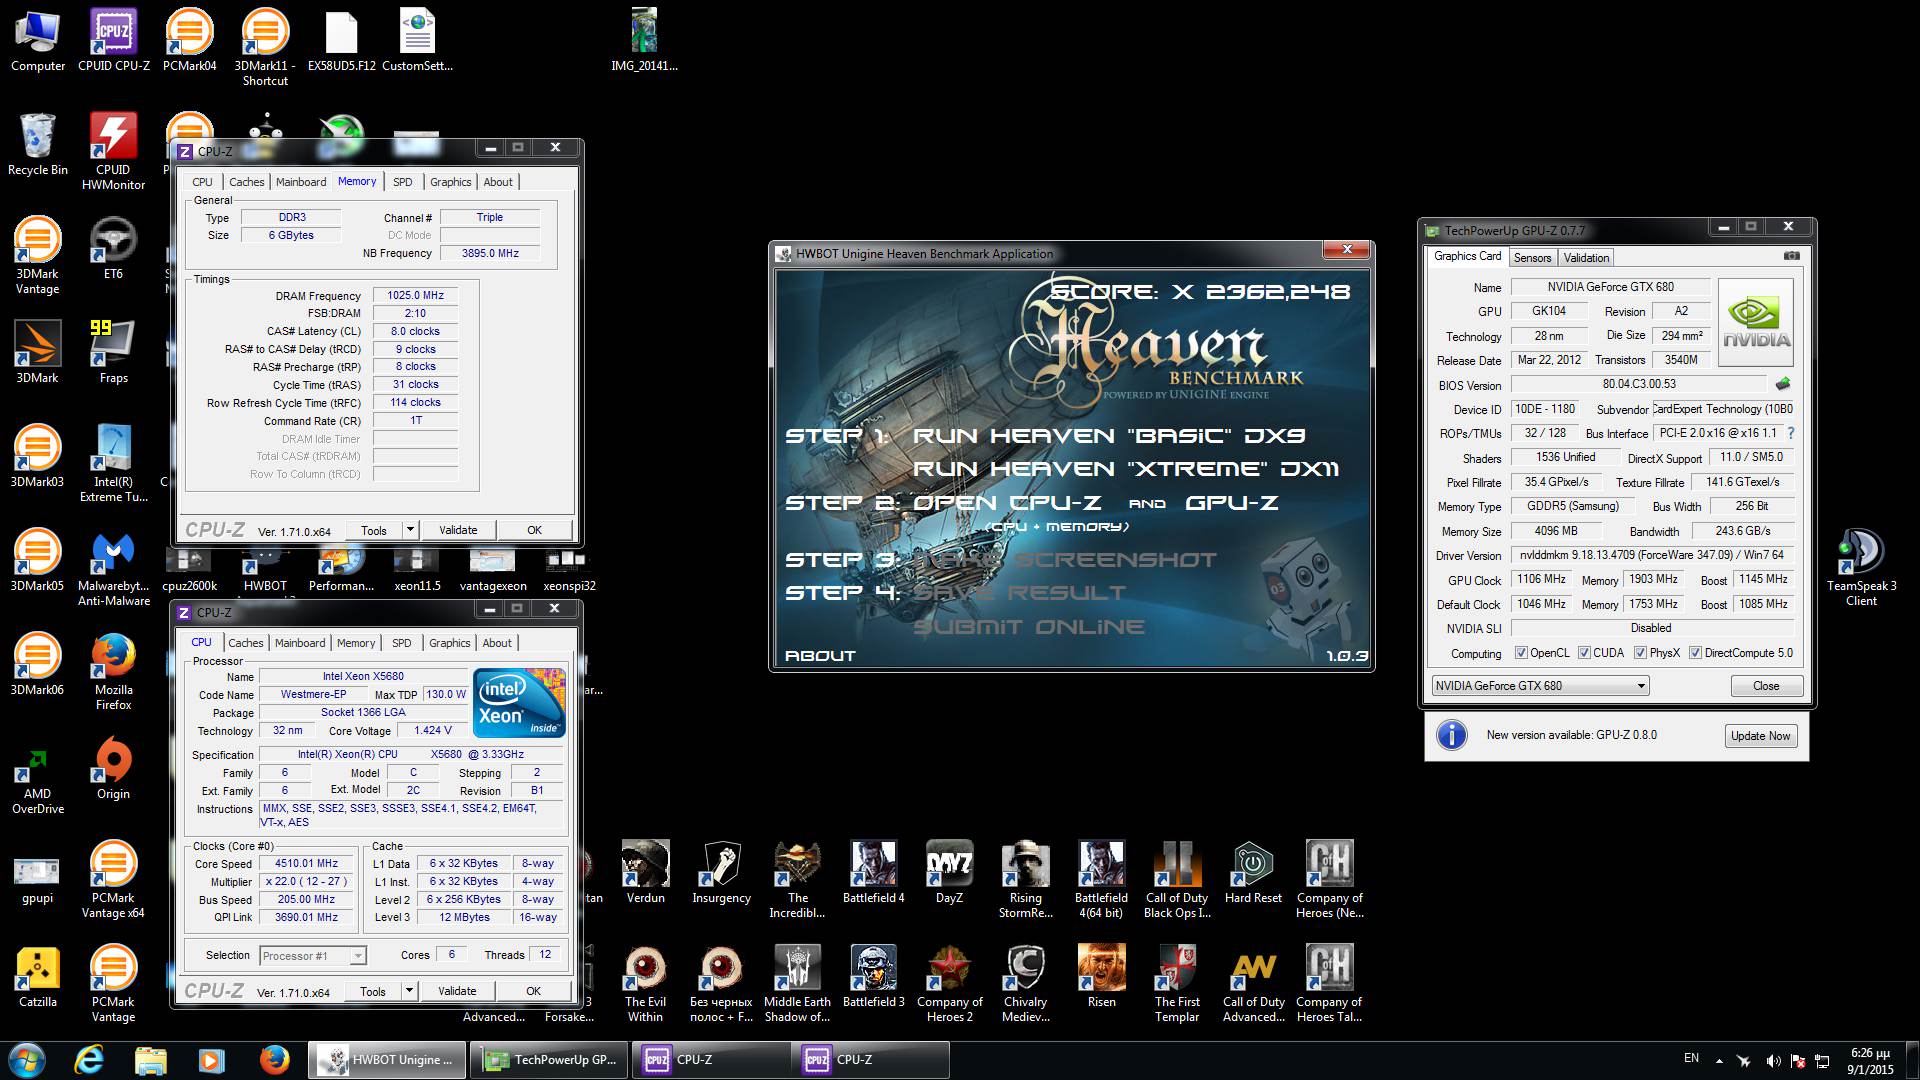Open the 3DMark Vantage desktop icon
1920x1080 pixels.
click(37, 255)
